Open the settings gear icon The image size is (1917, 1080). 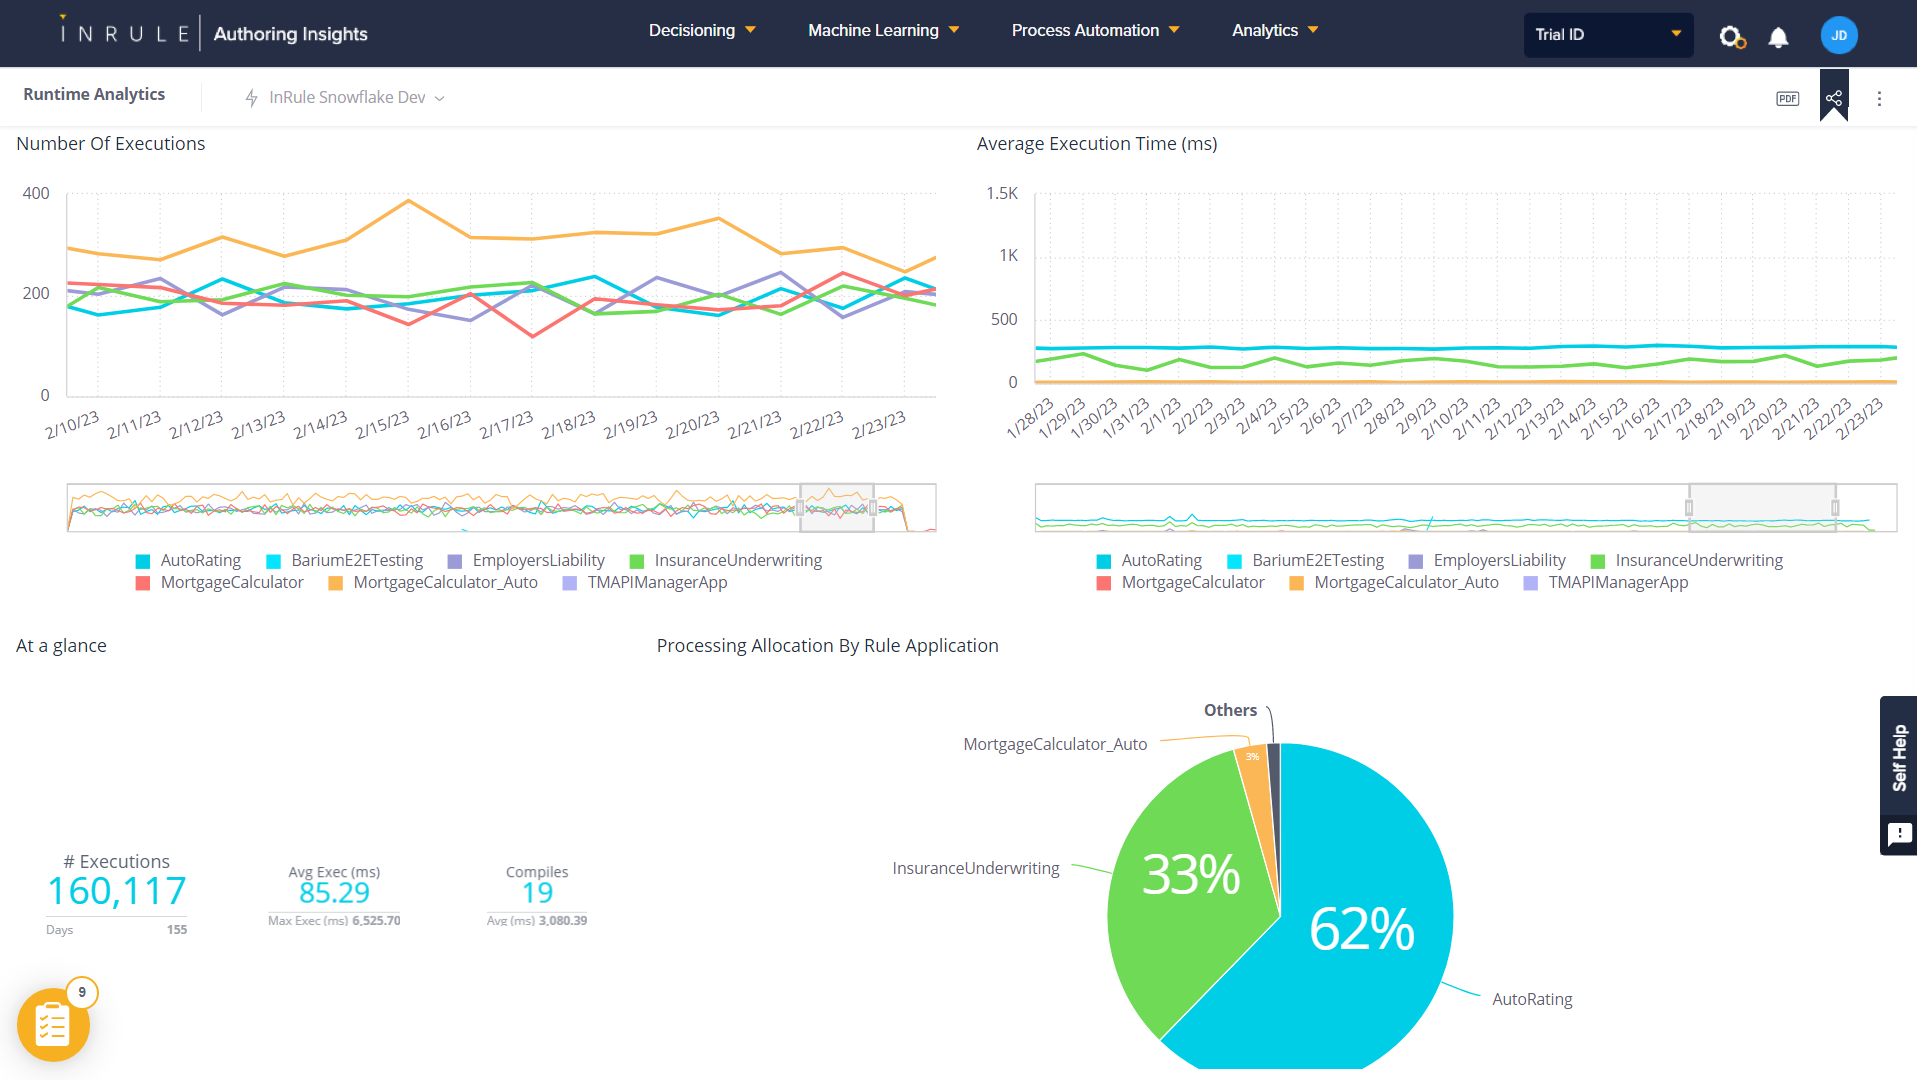point(1731,36)
